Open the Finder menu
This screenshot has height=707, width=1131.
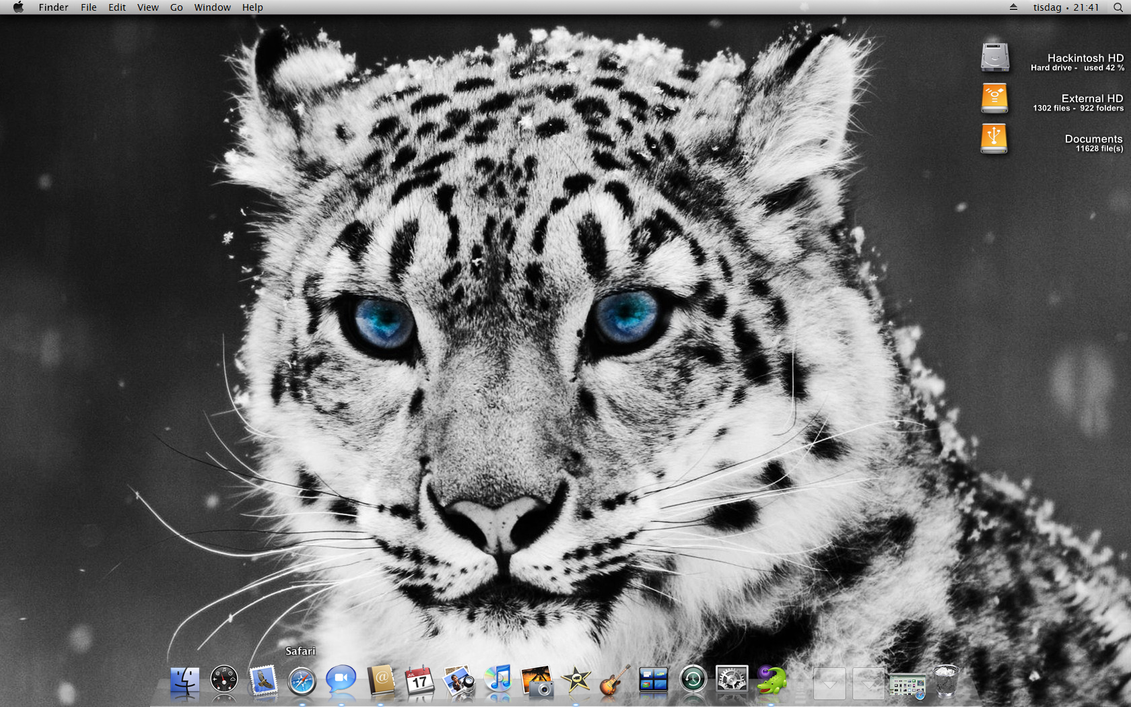pyautogui.click(x=53, y=7)
